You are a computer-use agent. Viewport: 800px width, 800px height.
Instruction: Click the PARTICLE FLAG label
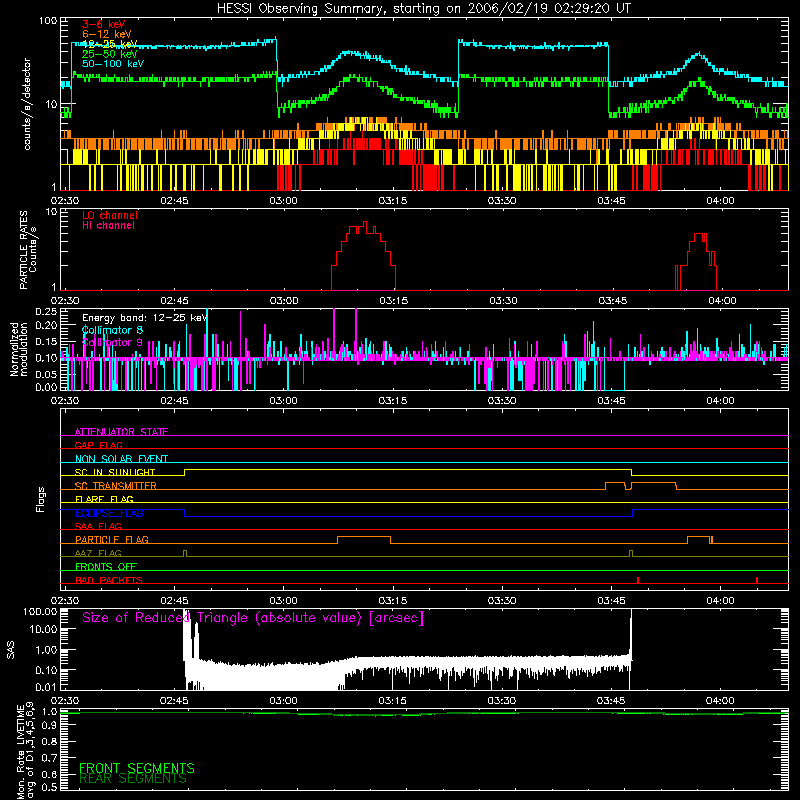click(x=112, y=539)
